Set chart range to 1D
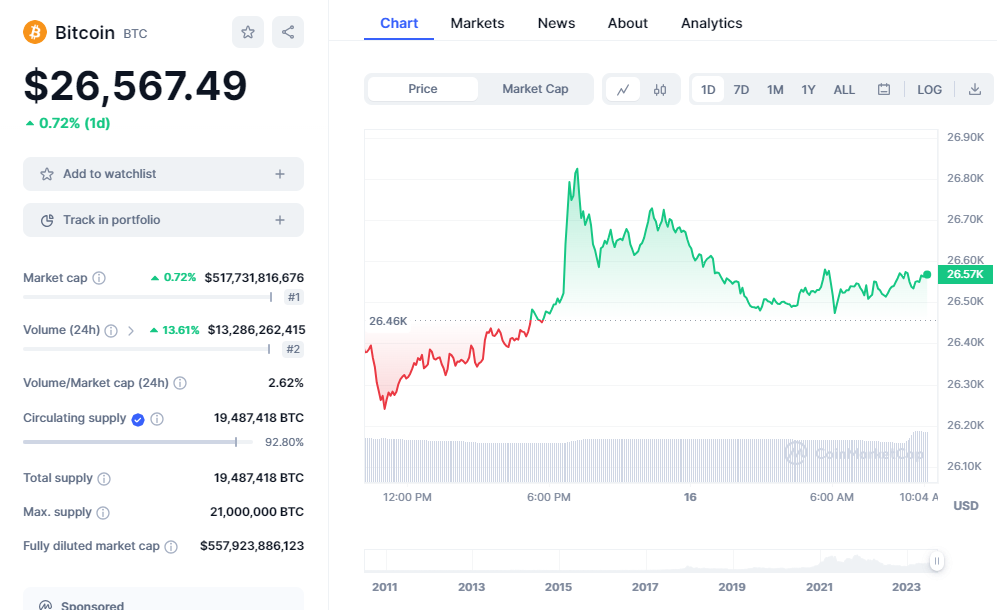The width and height of the screenshot is (997, 610). pyautogui.click(x=708, y=90)
